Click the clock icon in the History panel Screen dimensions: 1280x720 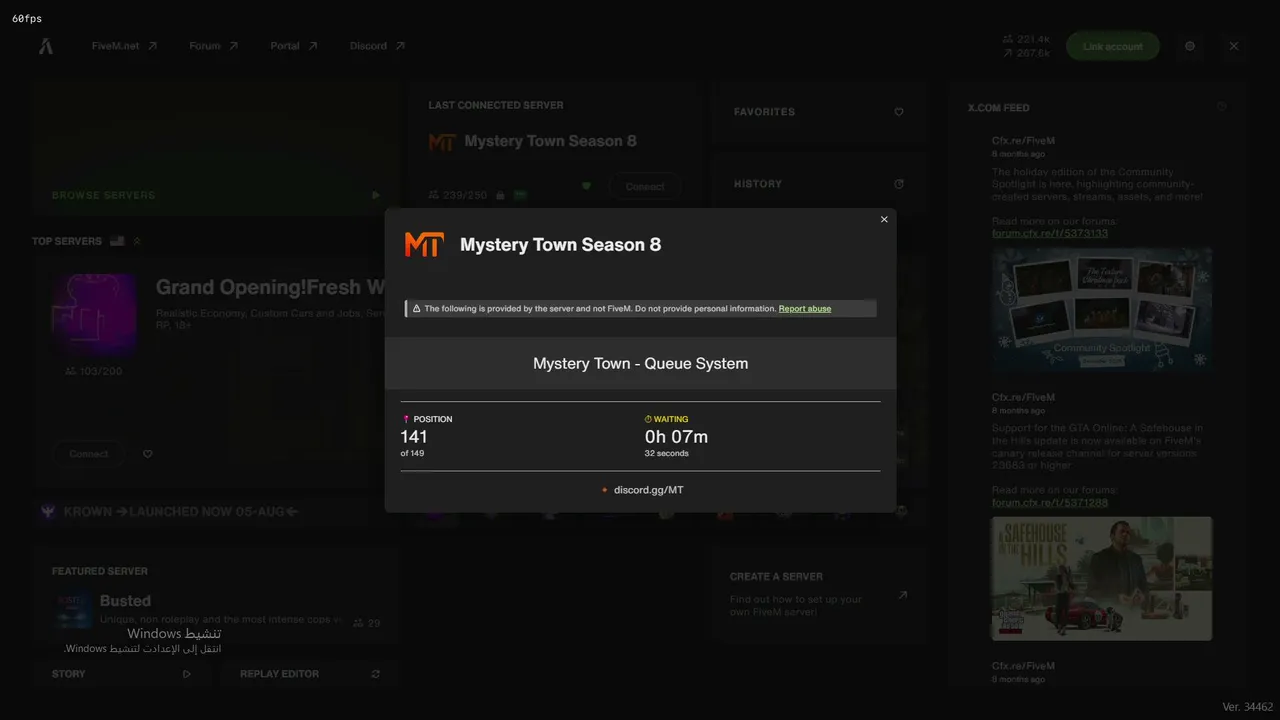[x=899, y=184]
